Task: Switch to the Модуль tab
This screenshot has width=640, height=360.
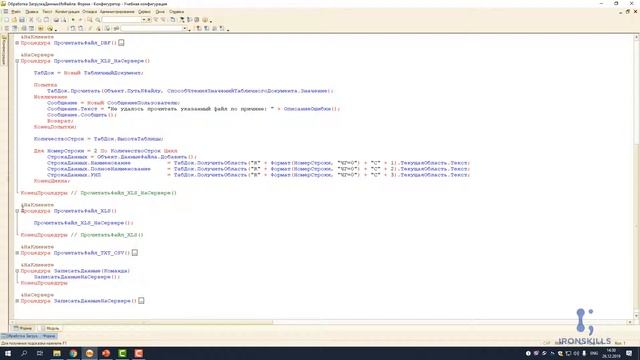Action: click(x=50, y=328)
